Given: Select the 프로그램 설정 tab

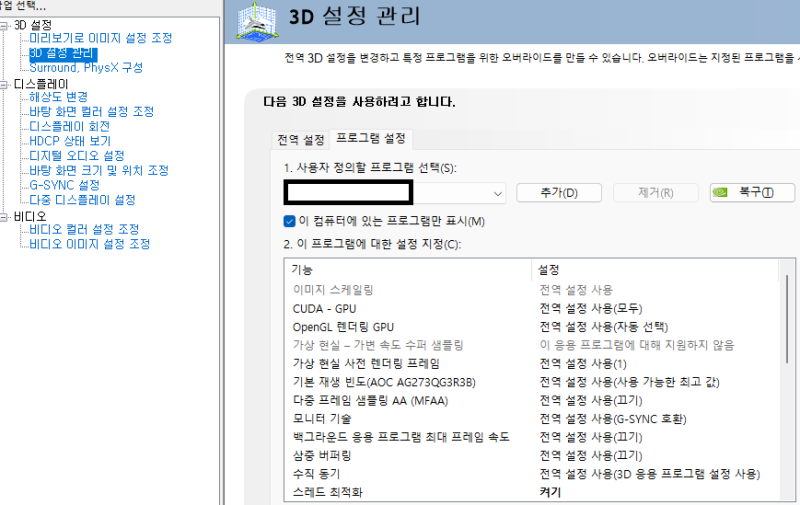Looking at the screenshot, I should click(x=371, y=139).
